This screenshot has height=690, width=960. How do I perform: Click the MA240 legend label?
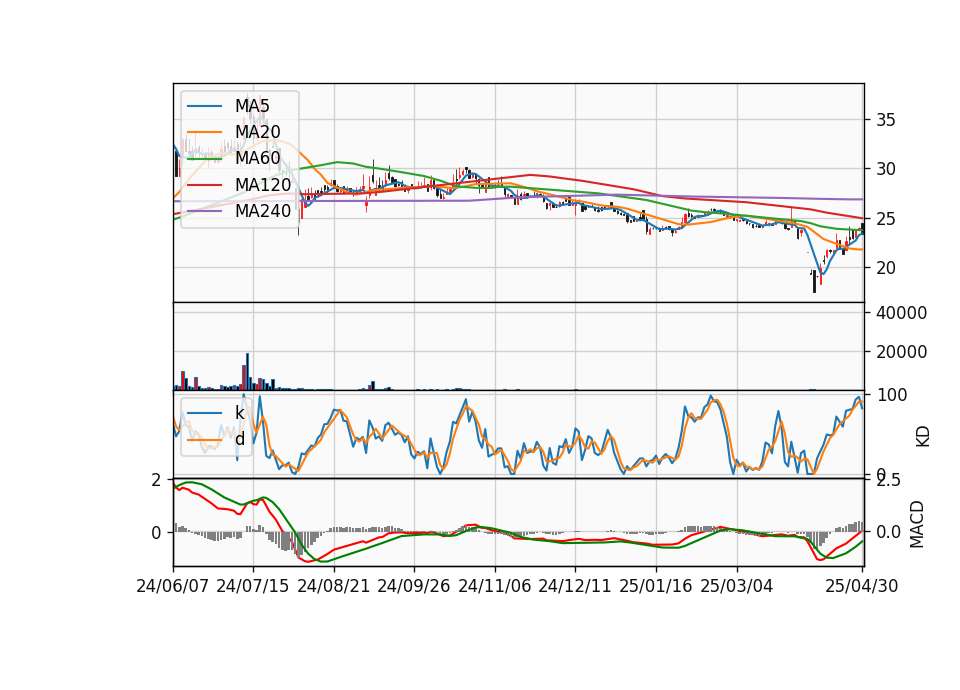(x=263, y=211)
